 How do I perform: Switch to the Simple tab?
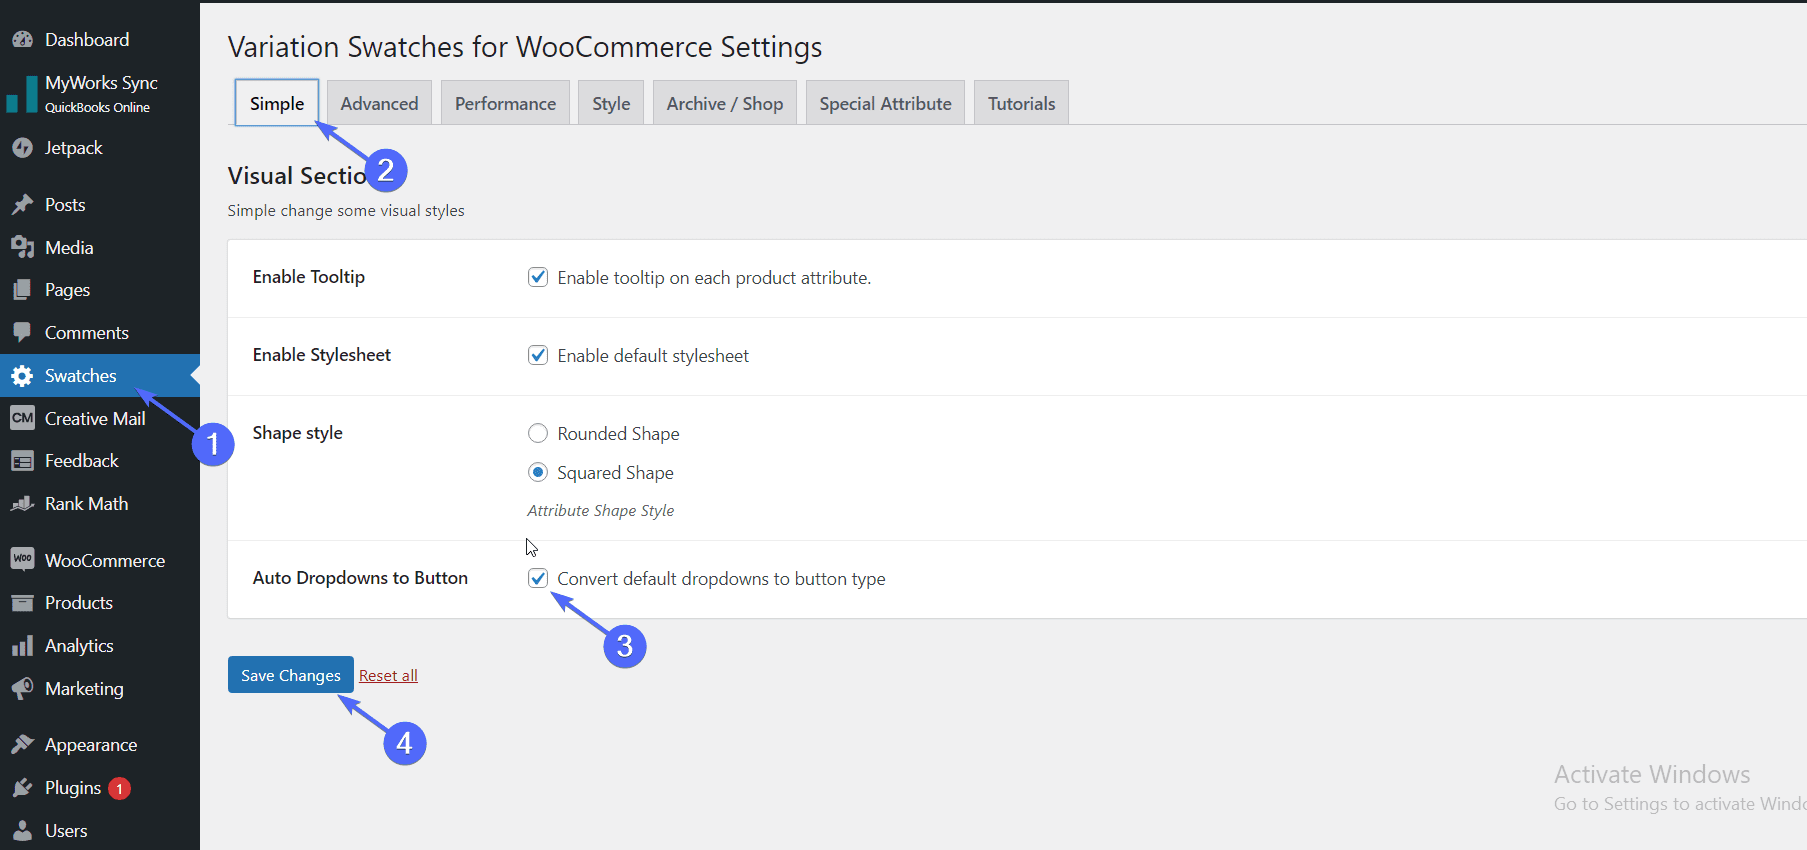tap(277, 103)
